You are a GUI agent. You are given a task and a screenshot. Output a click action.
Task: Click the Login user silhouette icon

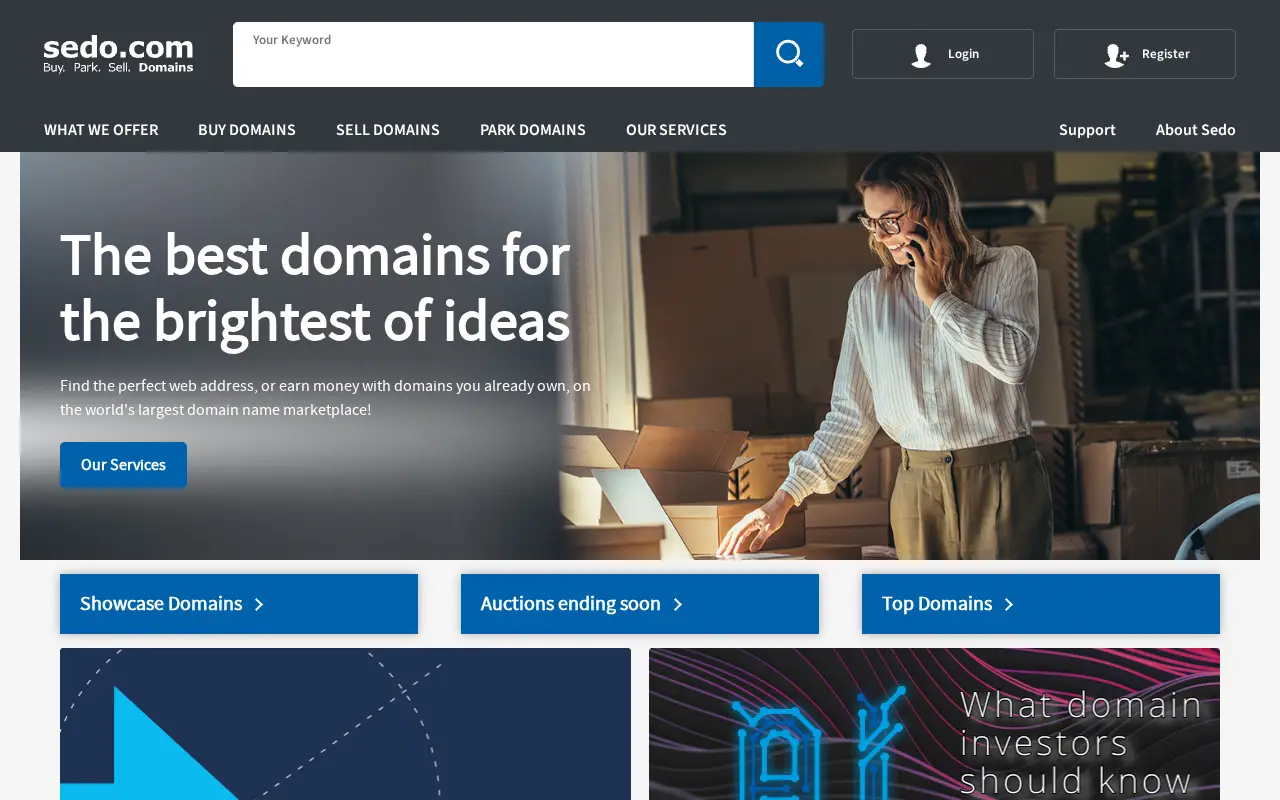[x=921, y=55]
